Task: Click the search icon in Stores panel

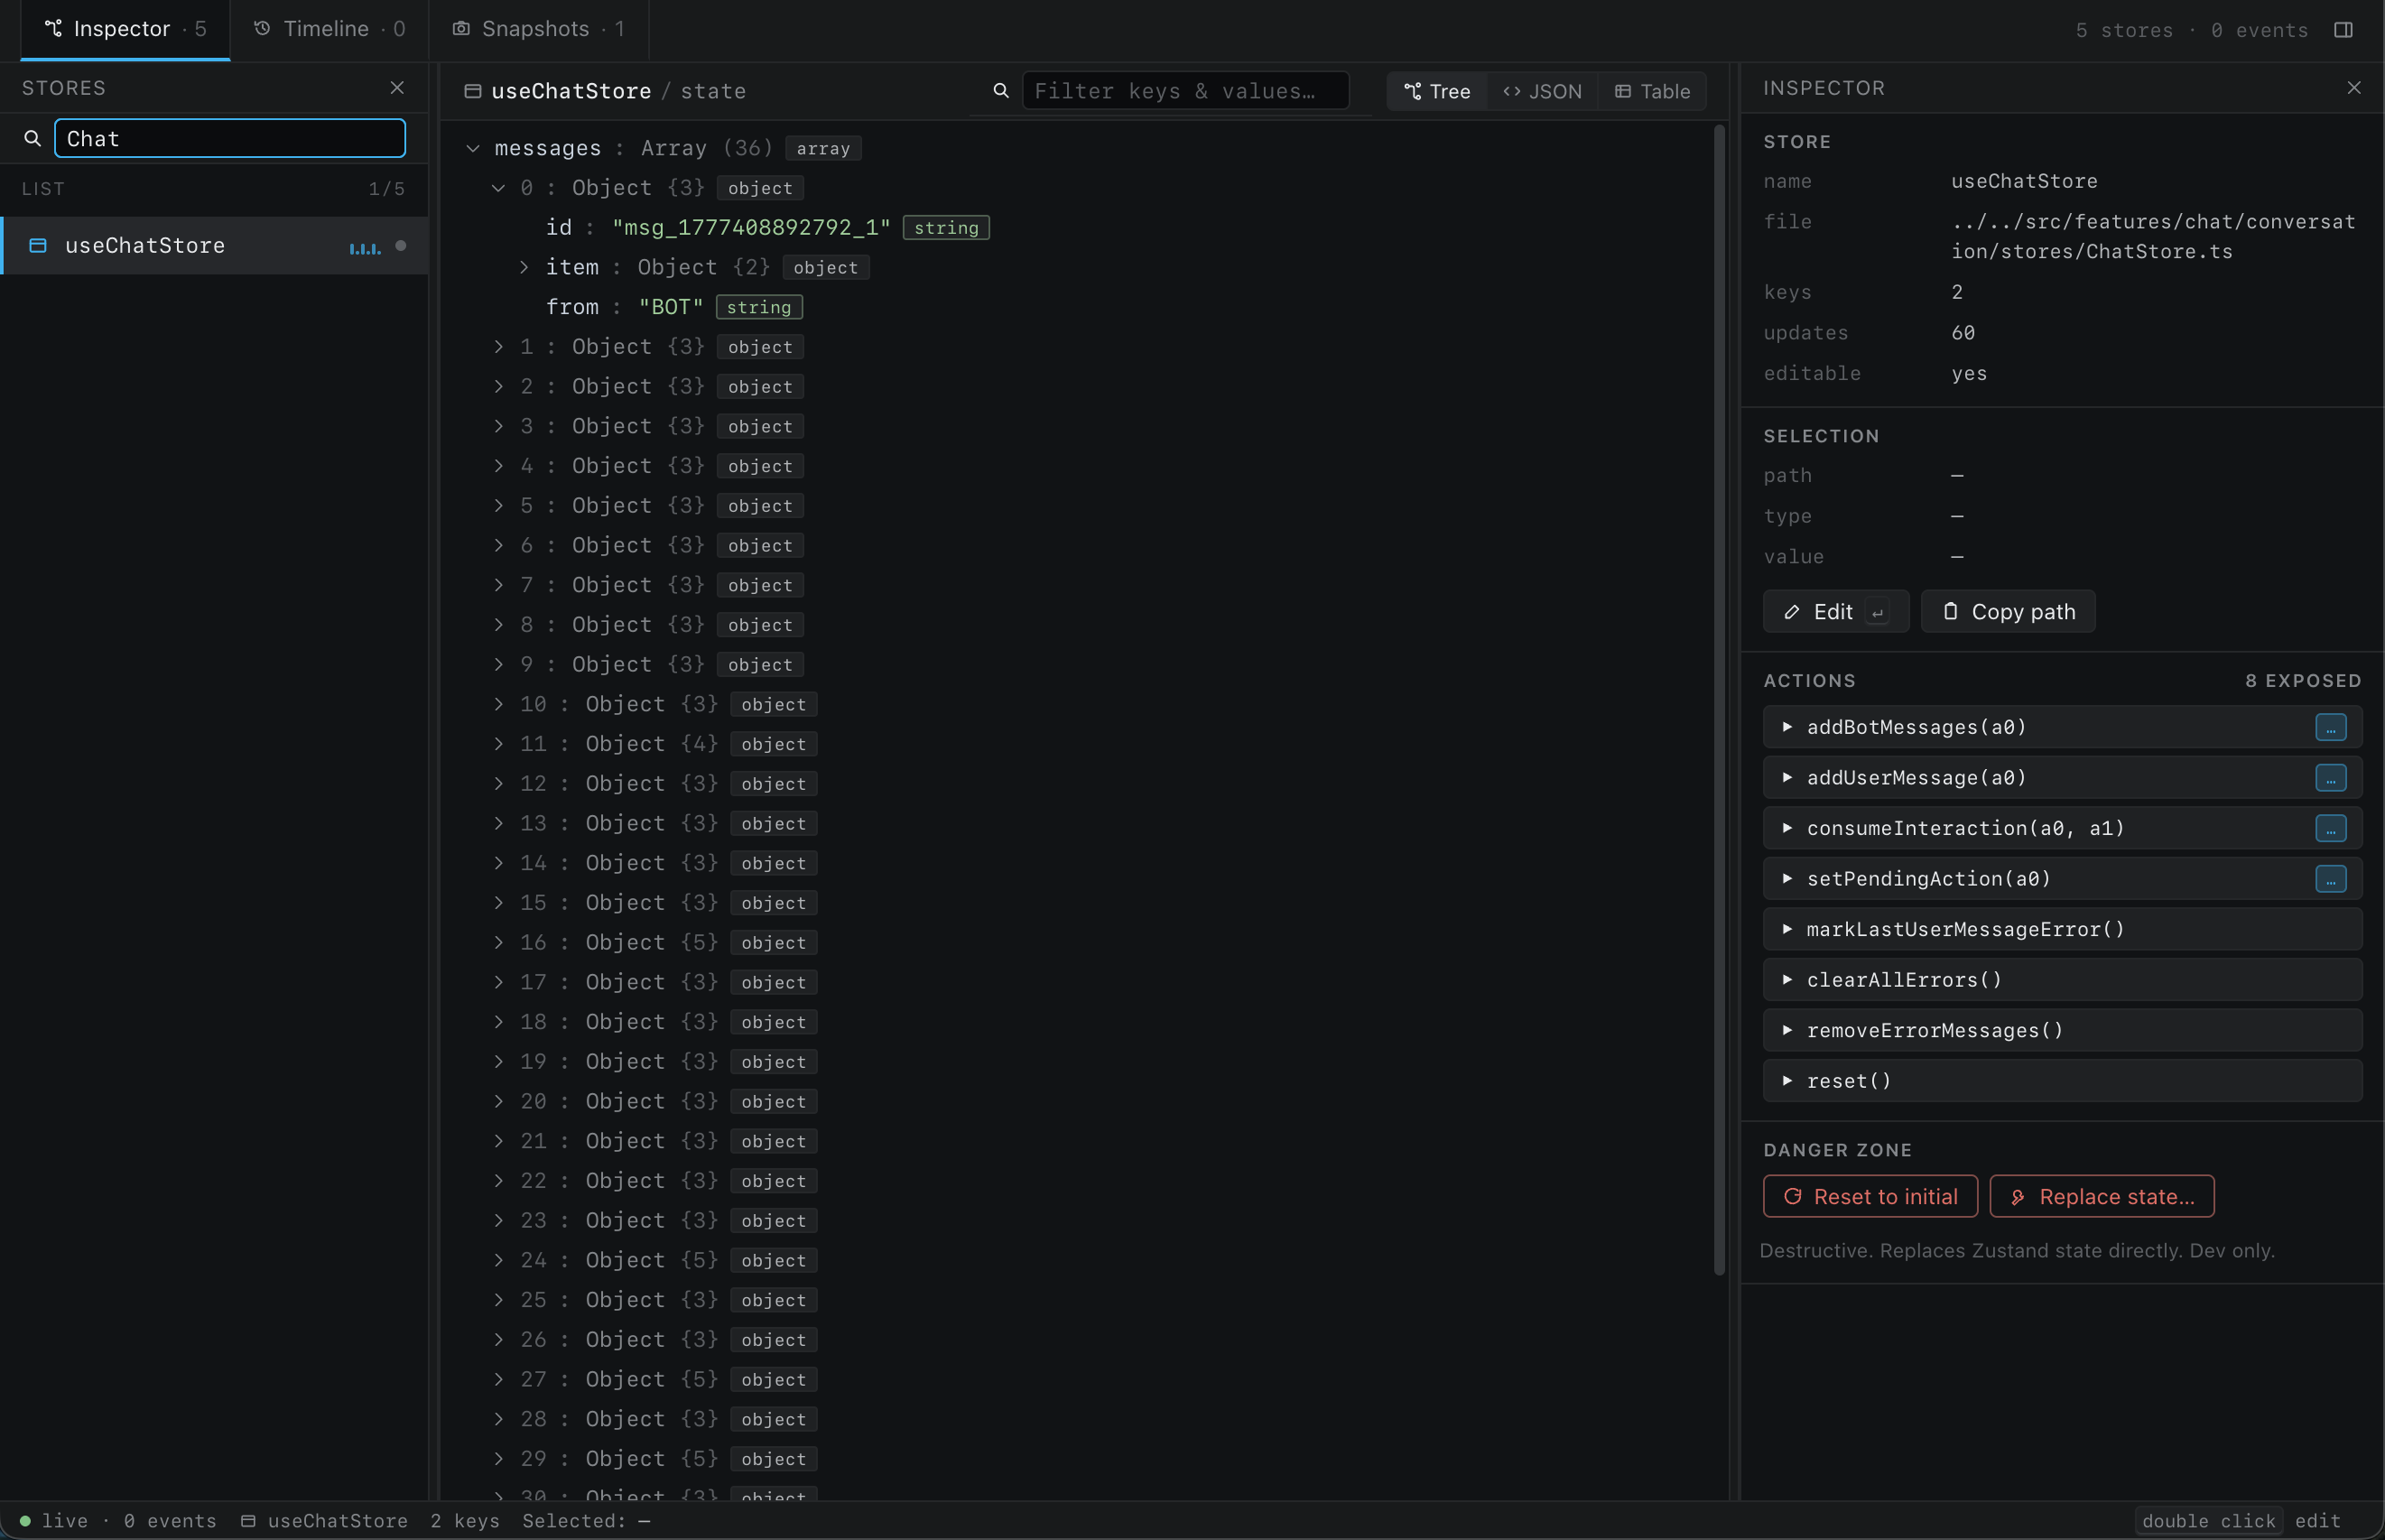Action: pyautogui.click(x=33, y=139)
